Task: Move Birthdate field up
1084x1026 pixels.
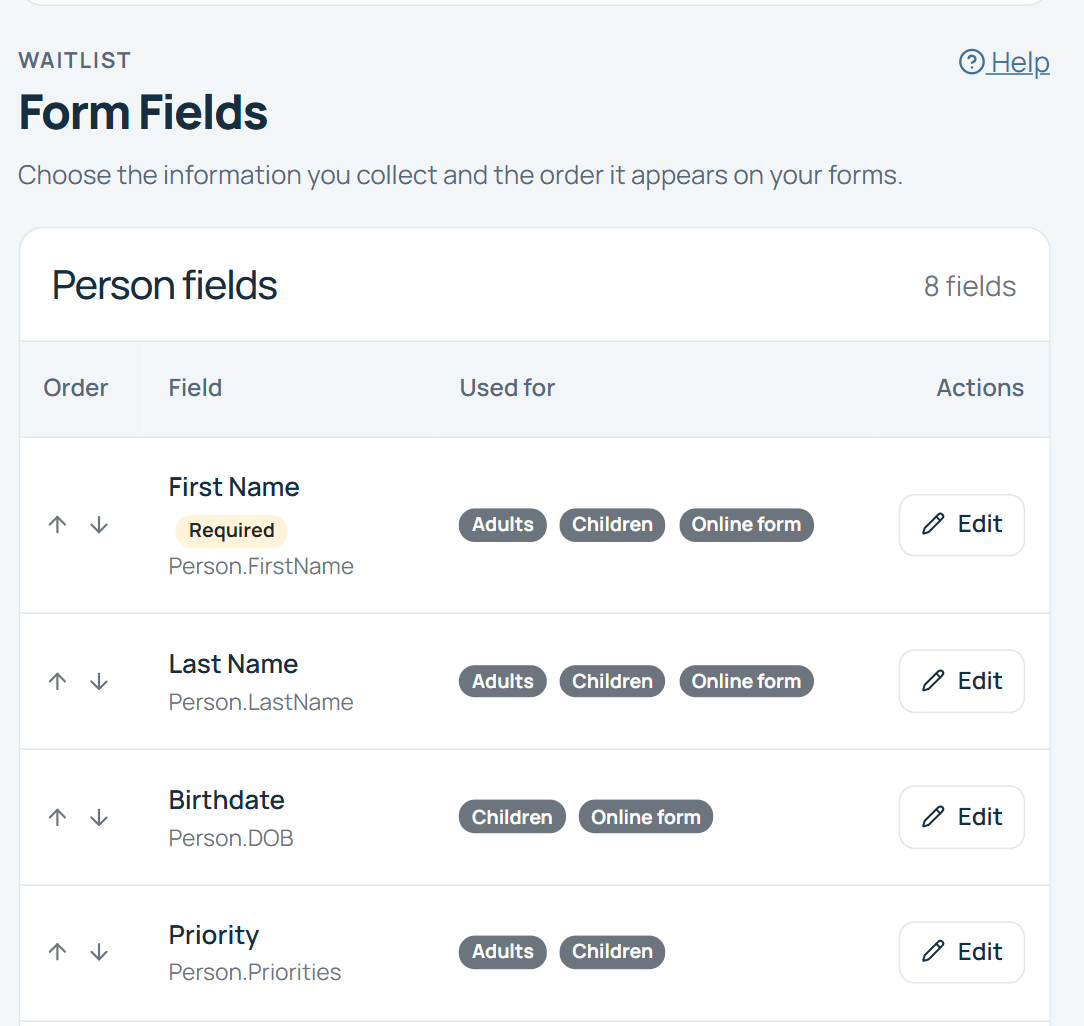Action: tap(57, 817)
